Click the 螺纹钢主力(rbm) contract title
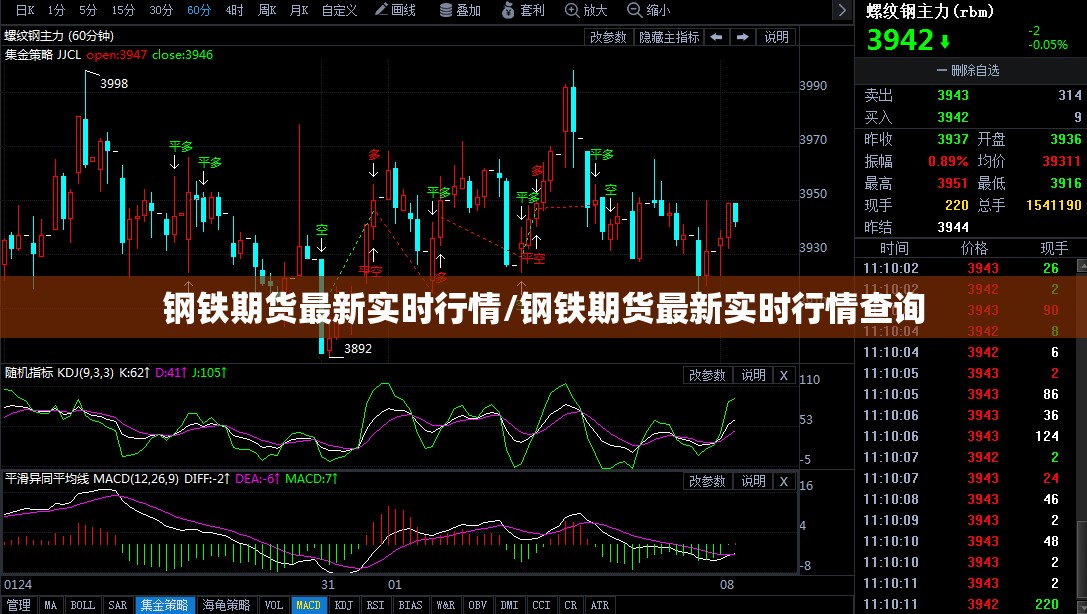1087x614 pixels. tap(930, 12)
